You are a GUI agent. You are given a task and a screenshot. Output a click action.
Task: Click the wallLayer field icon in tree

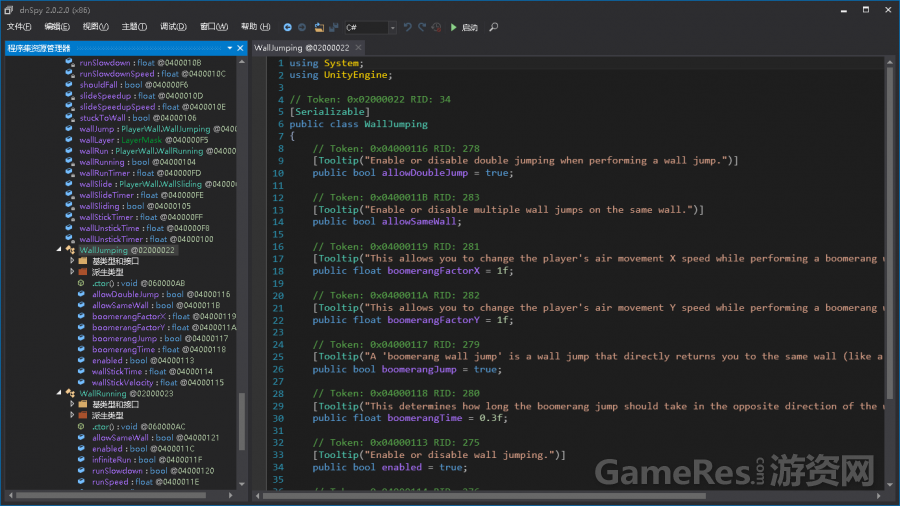click(69, 139)
